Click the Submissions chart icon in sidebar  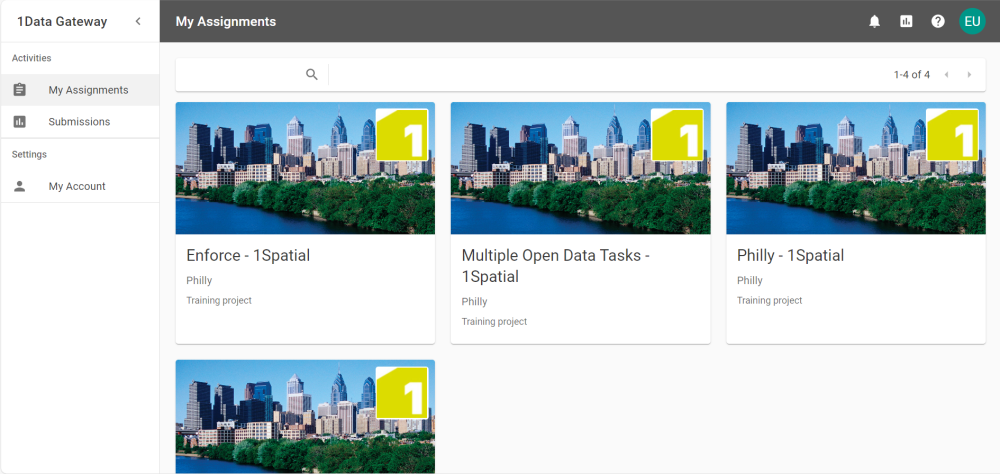click(20, 121)
